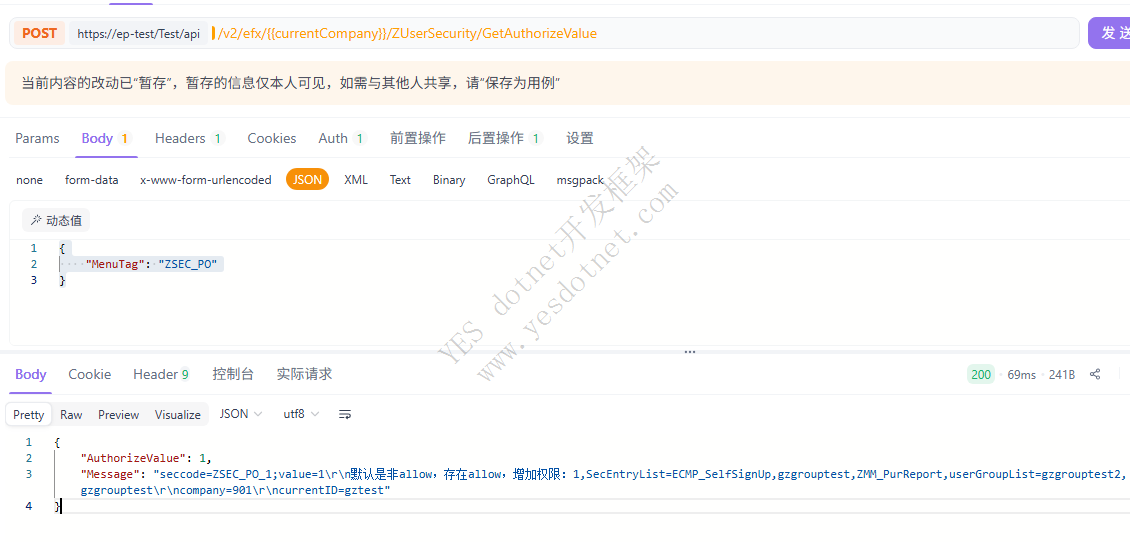Viewport: 1130px width, 542px height.
Task: Switch to request Headers tab
Action: point(190,138)
